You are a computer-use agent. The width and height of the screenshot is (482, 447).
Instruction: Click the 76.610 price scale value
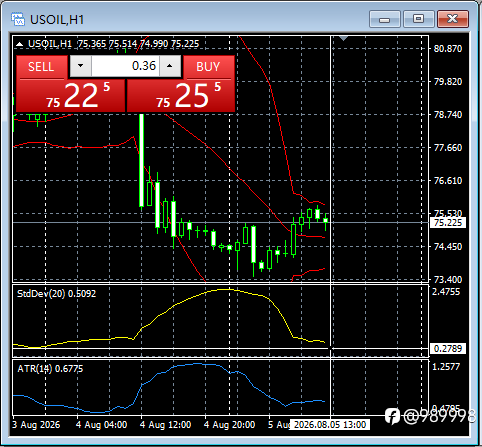click(x=448, y=181)
